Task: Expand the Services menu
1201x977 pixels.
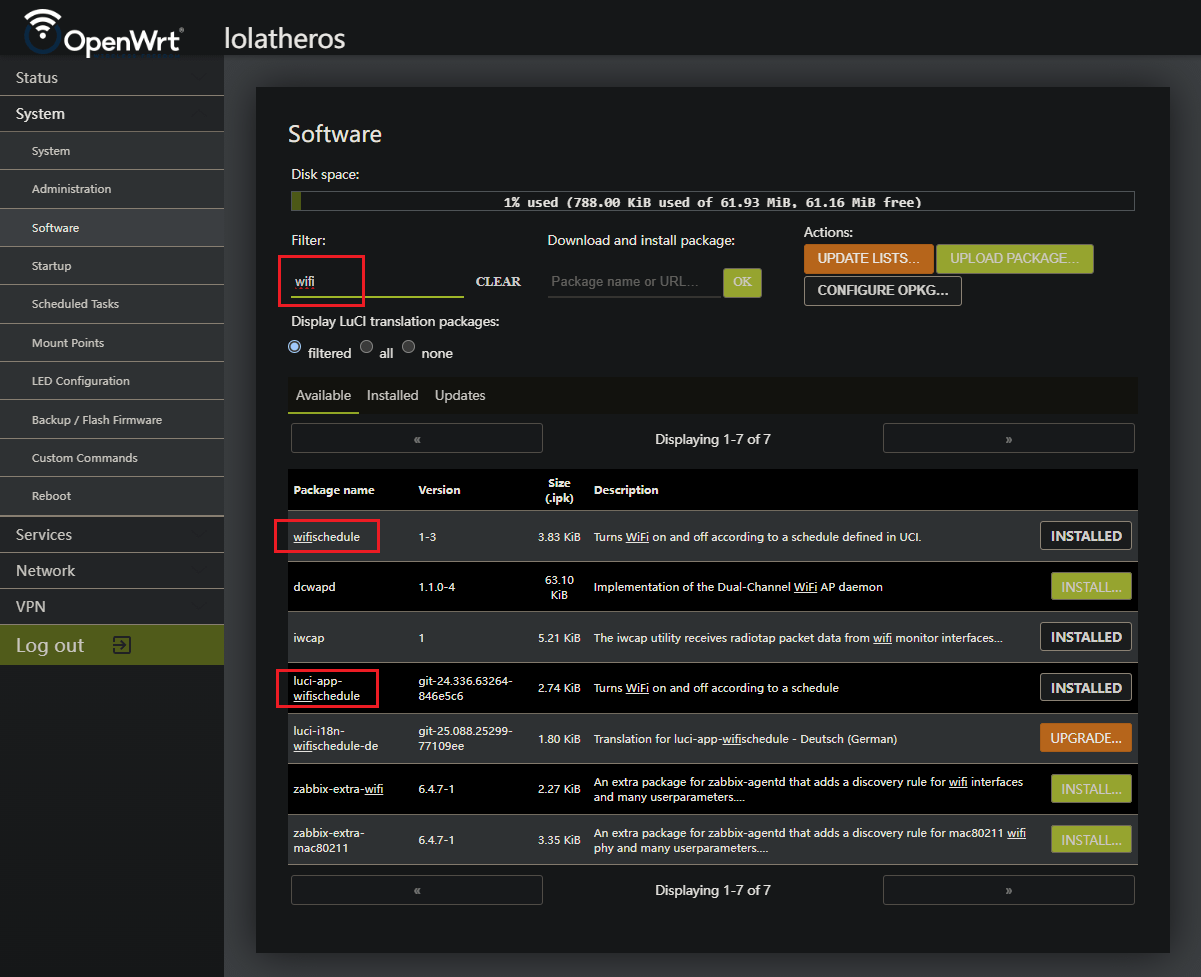Action: [112, 535]
